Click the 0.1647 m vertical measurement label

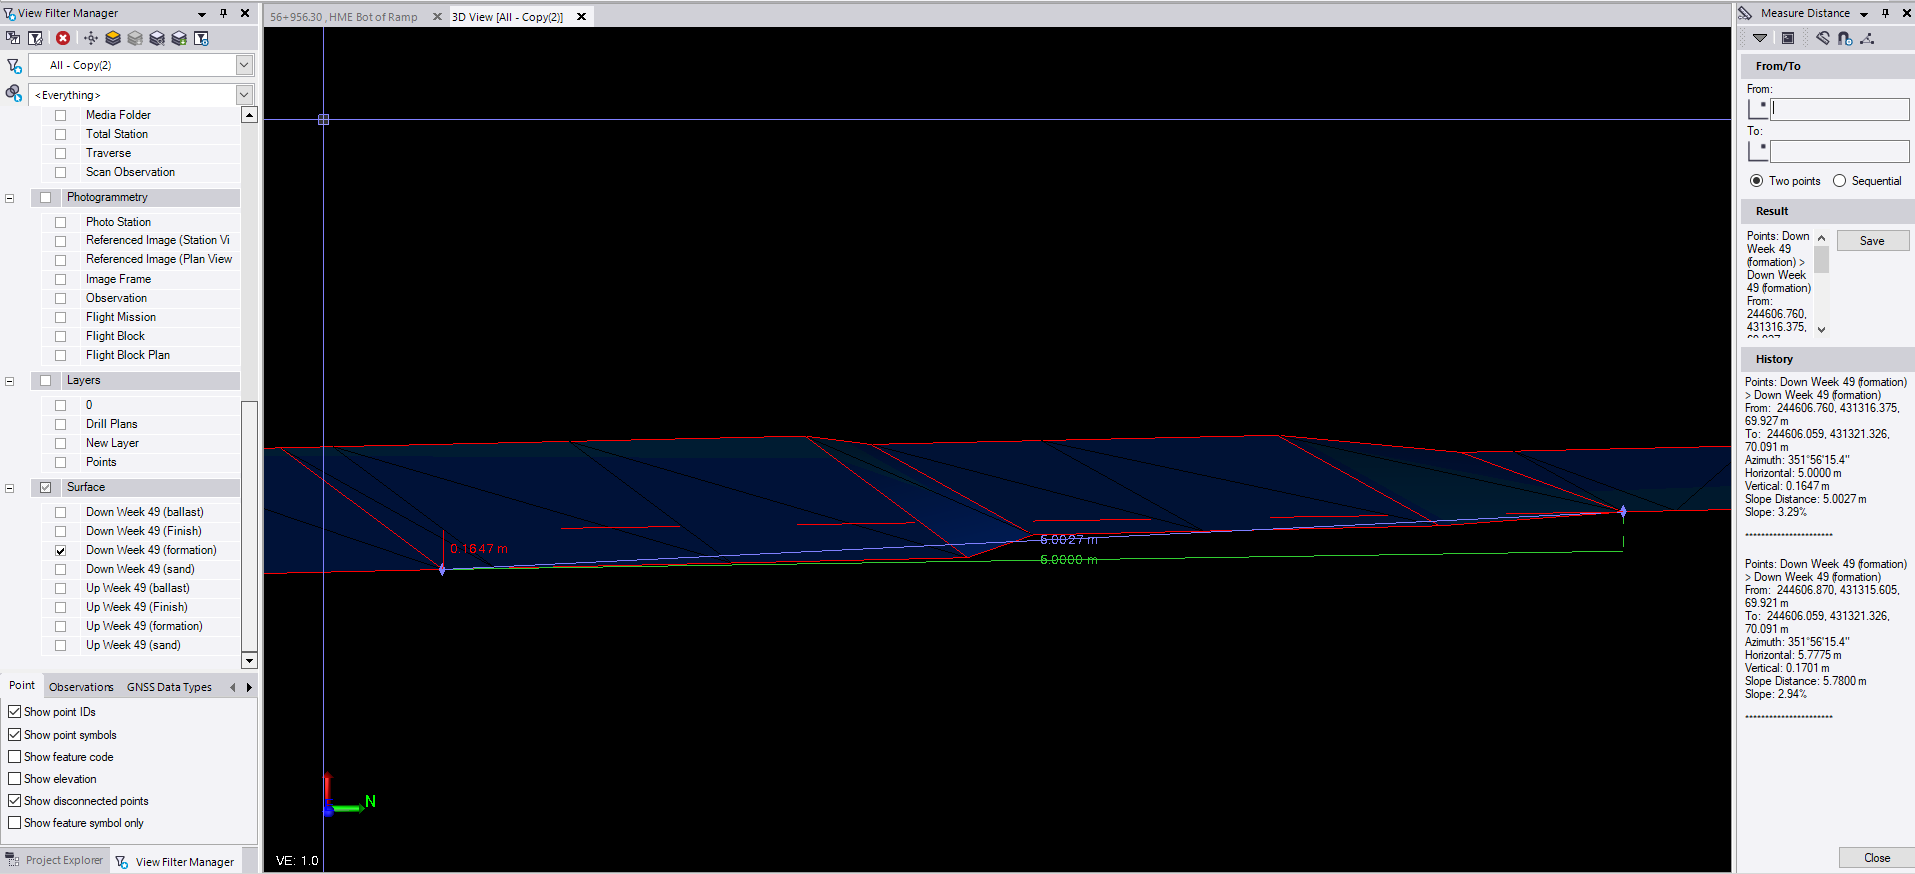coord(479,549)
